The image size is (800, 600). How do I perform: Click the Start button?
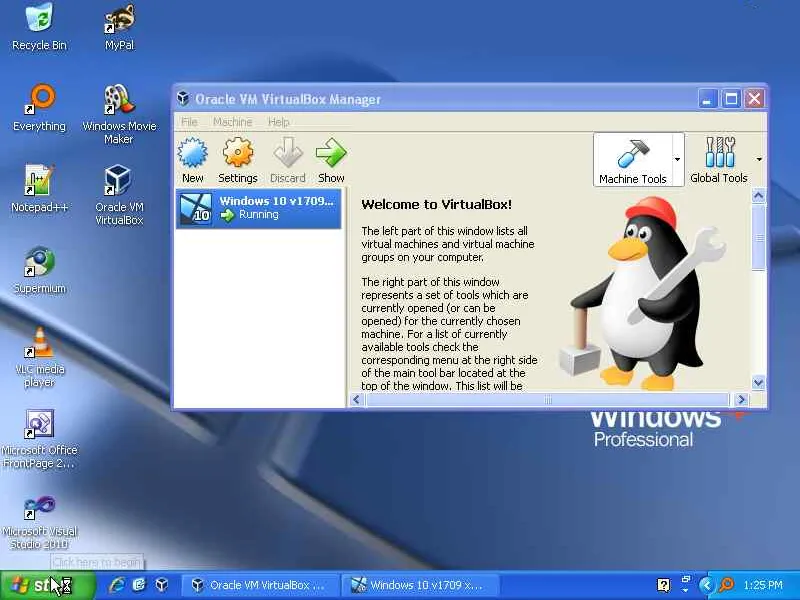pos(47,585)
